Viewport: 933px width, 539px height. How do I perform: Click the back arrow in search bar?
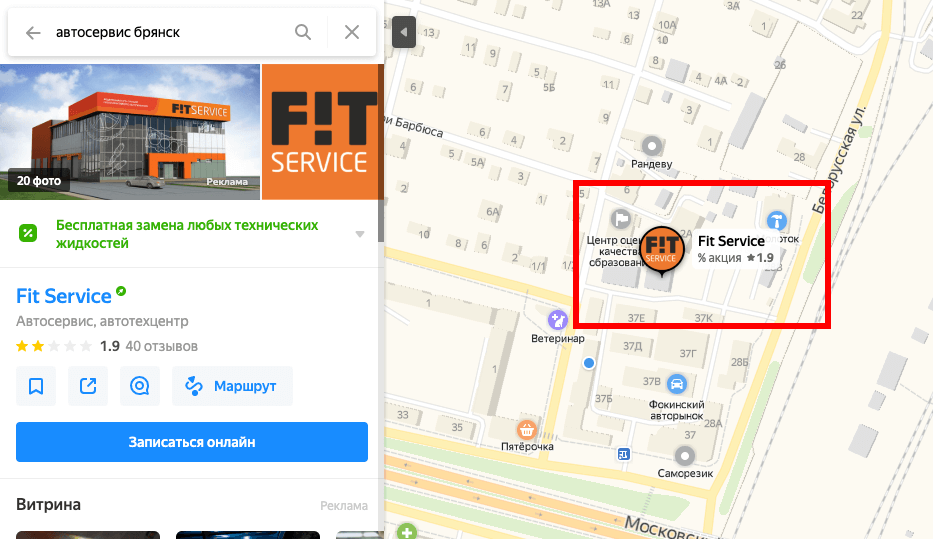point(33,32)
